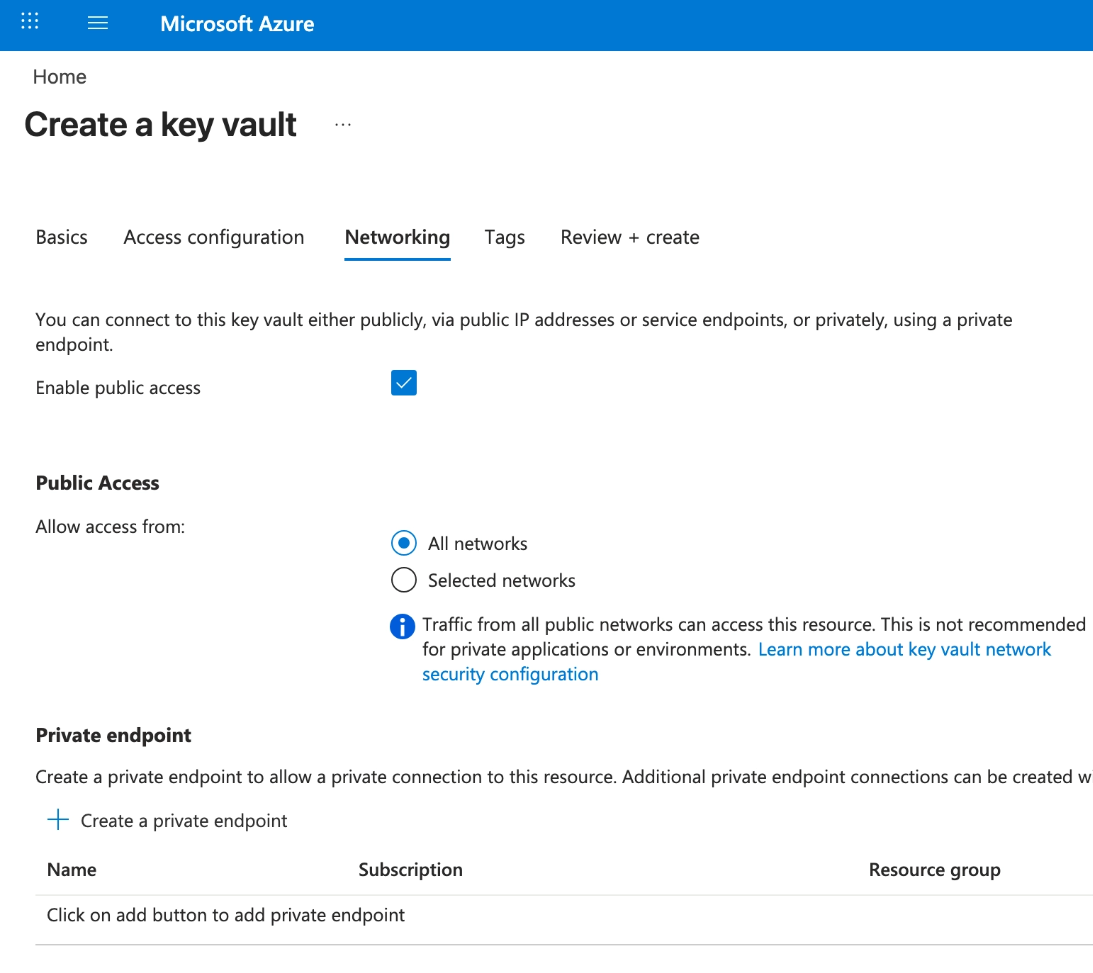Choose Selected networks radio option
1093x973 pixels.
click(x=404, y=580)
